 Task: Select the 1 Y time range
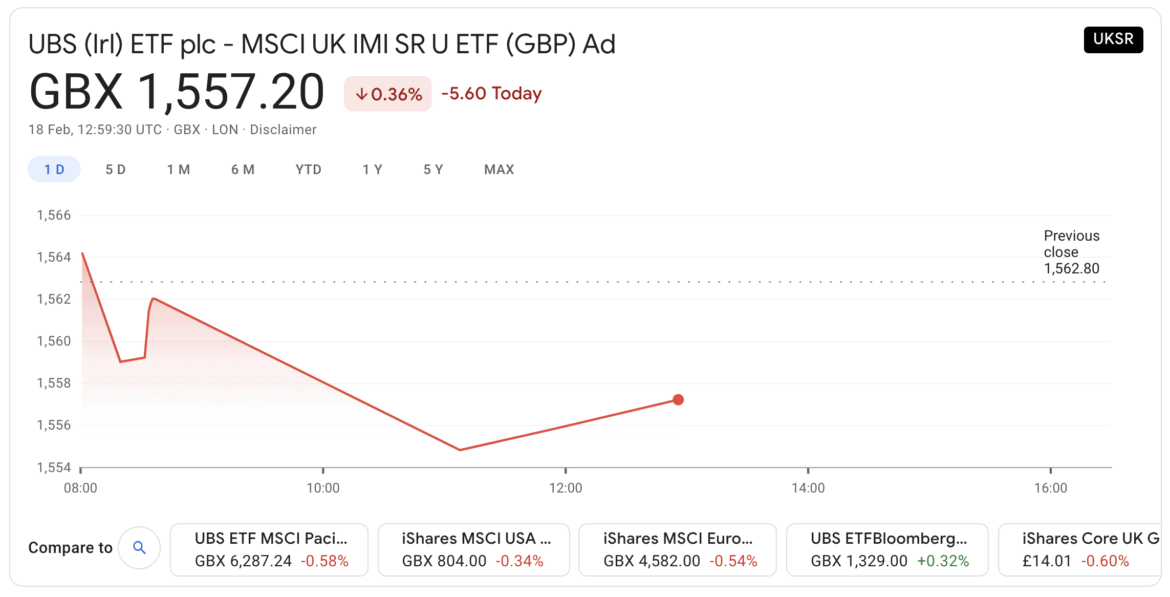coord(371,169)
